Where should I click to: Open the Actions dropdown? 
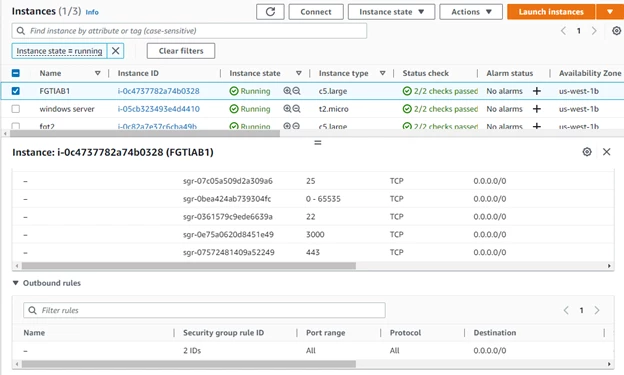(x=471, y=12)
